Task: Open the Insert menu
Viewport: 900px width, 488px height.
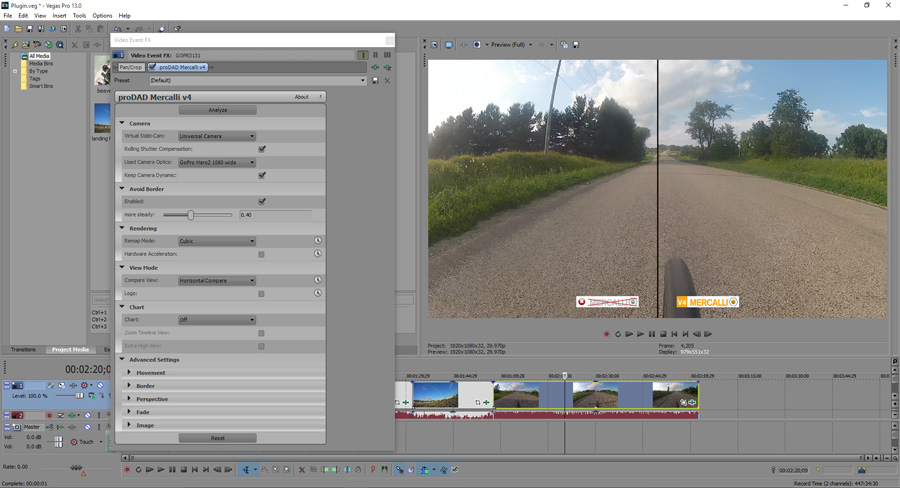Action: click(60, 16)
